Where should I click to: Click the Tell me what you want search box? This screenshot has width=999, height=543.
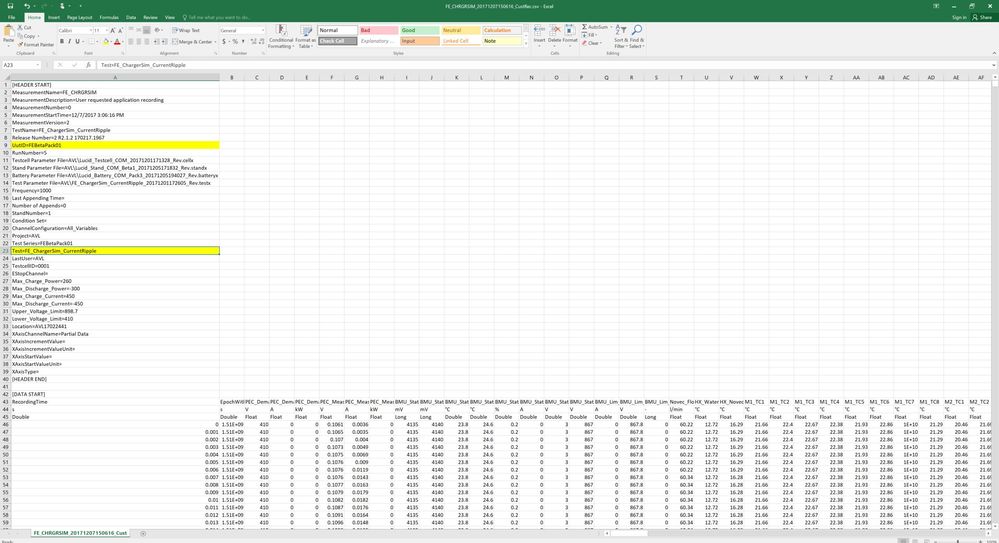click(217, 17)
